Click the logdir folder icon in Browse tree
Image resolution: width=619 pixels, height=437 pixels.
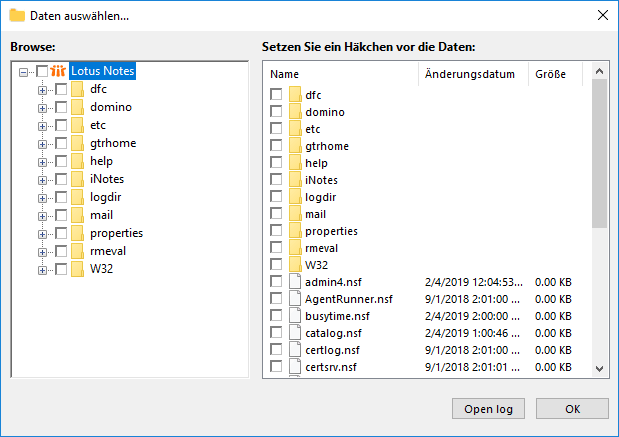(x=77, y=197)
